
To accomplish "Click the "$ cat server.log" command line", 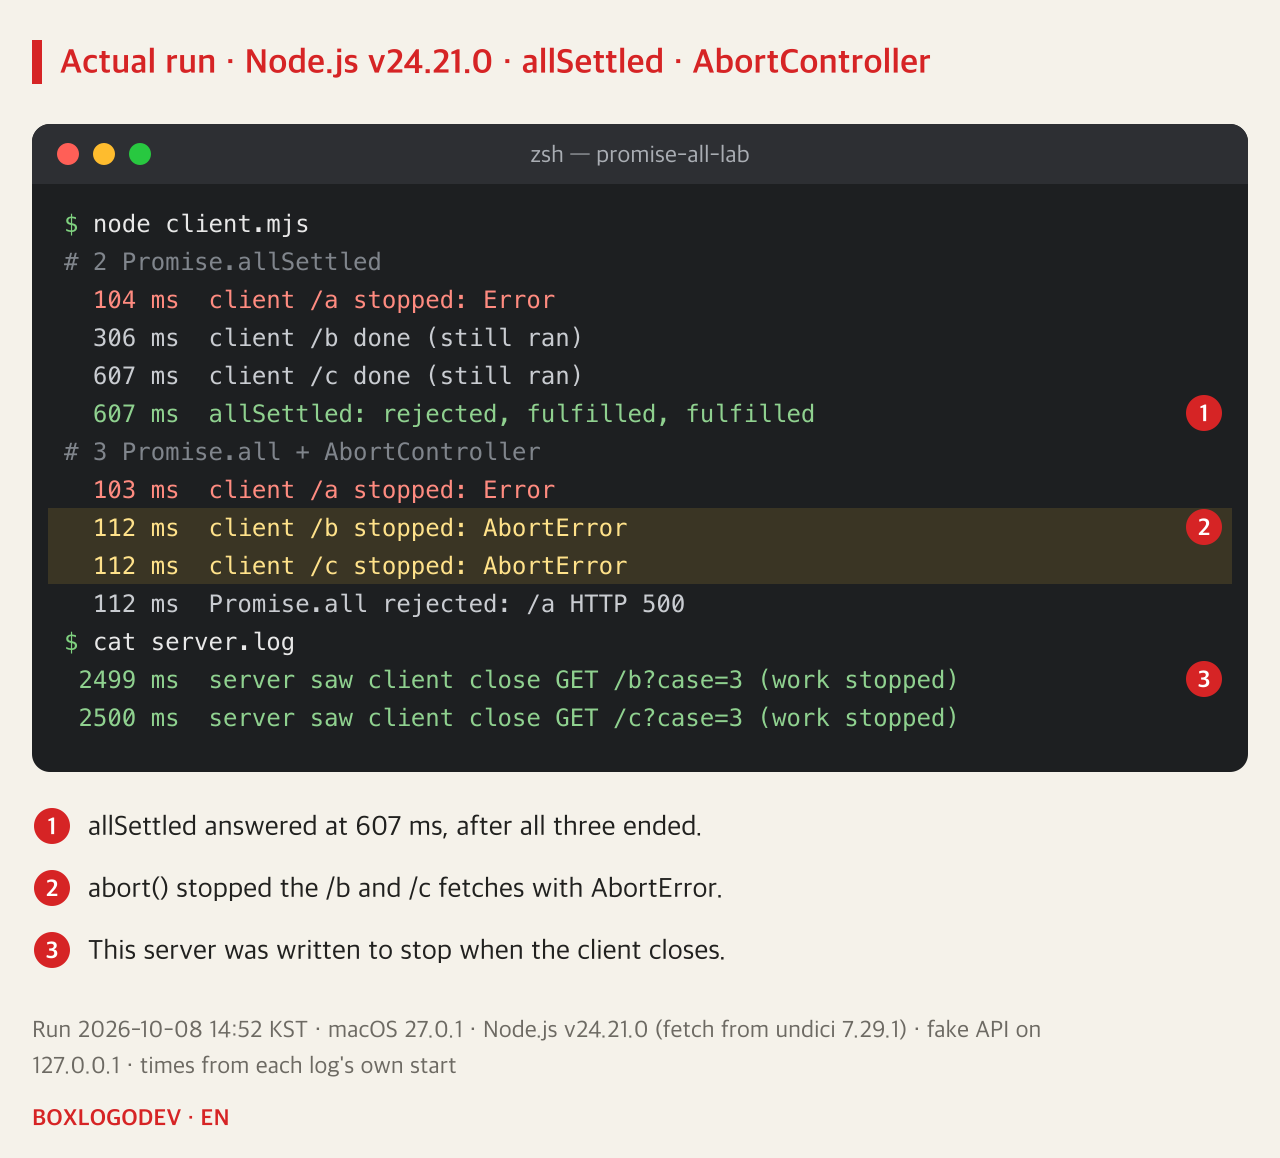I will click(x=180, y=642).
